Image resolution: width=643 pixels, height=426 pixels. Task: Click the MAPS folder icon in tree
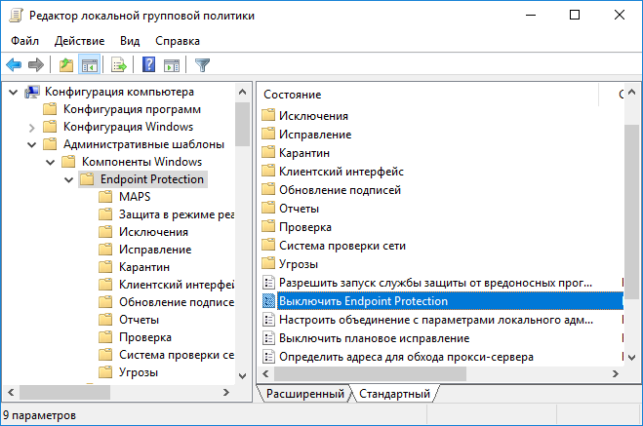[105, 196]
